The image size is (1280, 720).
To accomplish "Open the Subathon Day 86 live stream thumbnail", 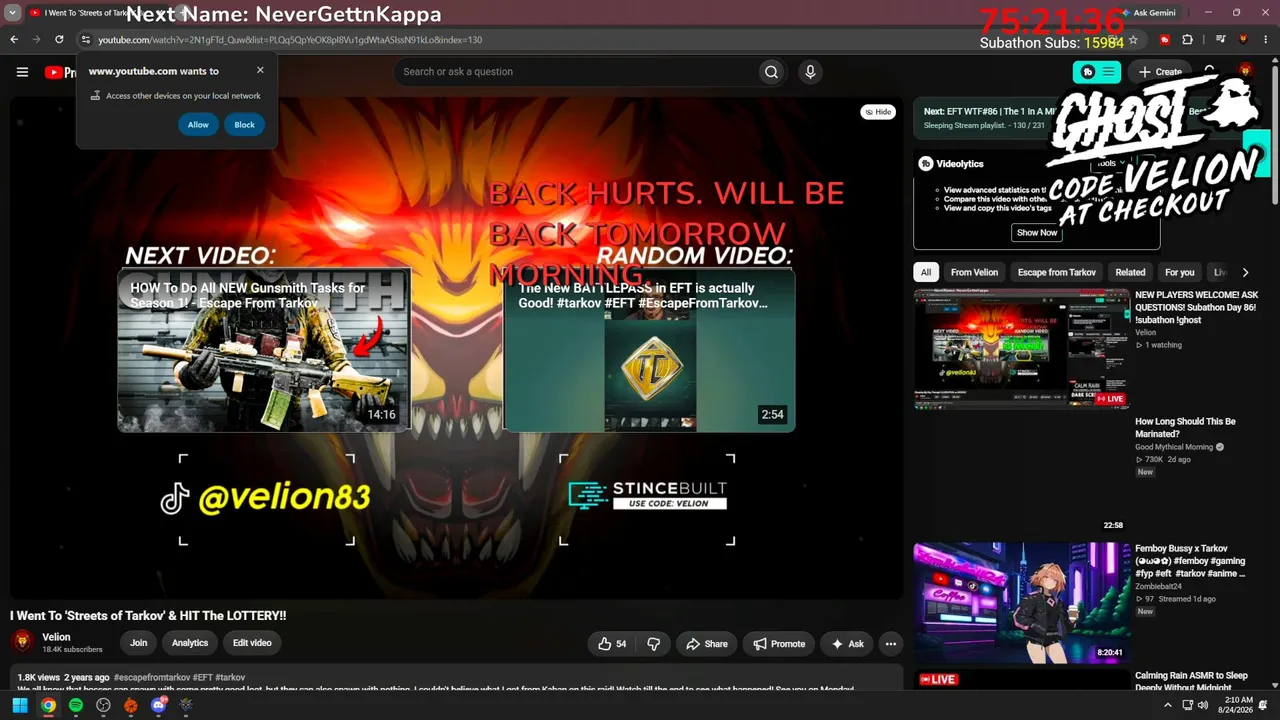I will point(1021,349).
